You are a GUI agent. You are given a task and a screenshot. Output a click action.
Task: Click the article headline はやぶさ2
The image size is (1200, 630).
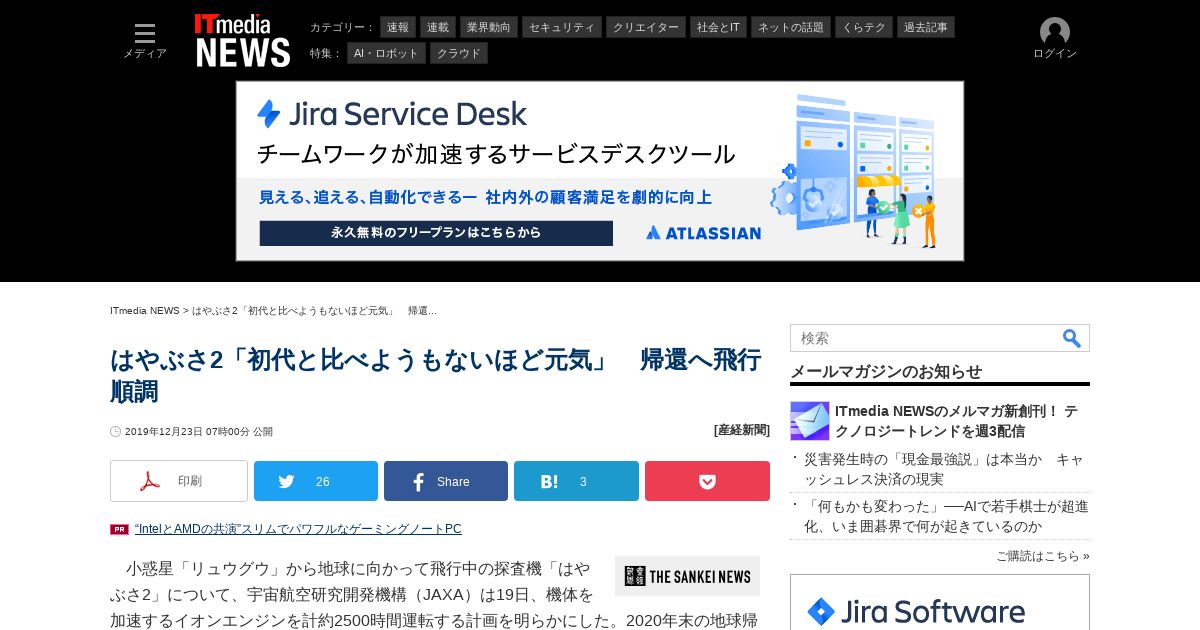tap(435, 375)
